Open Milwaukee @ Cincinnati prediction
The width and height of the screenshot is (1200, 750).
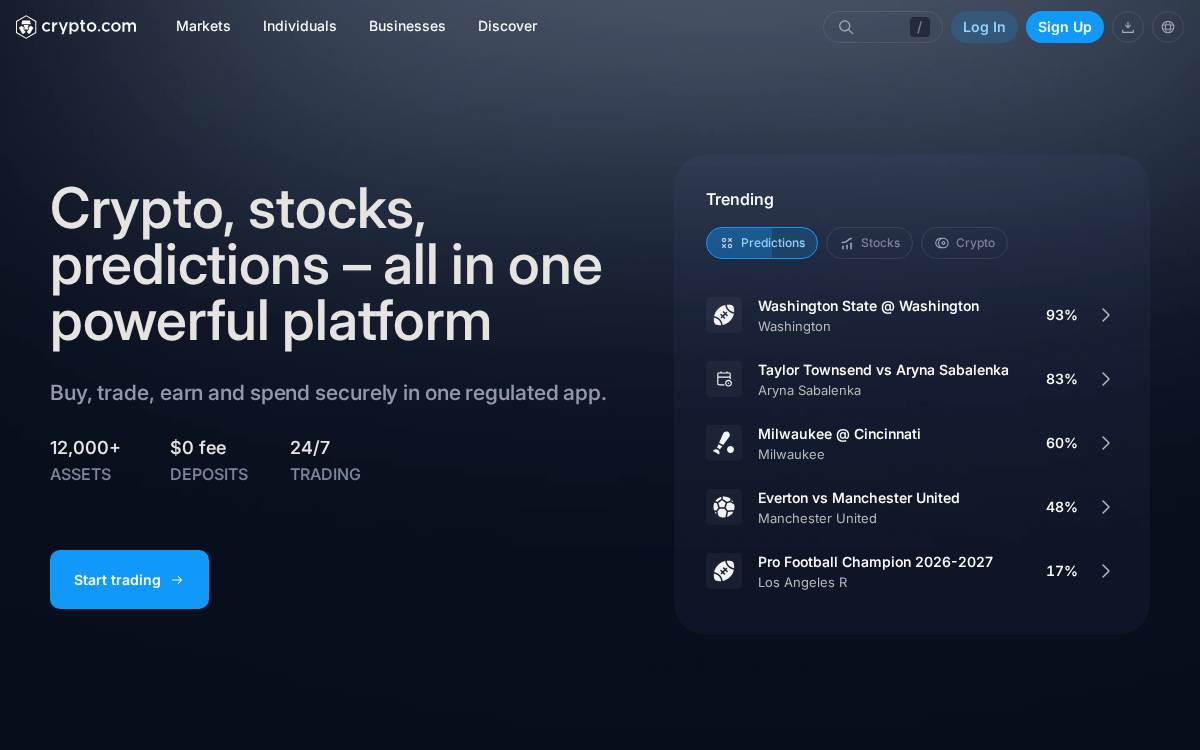click(912, 443)
